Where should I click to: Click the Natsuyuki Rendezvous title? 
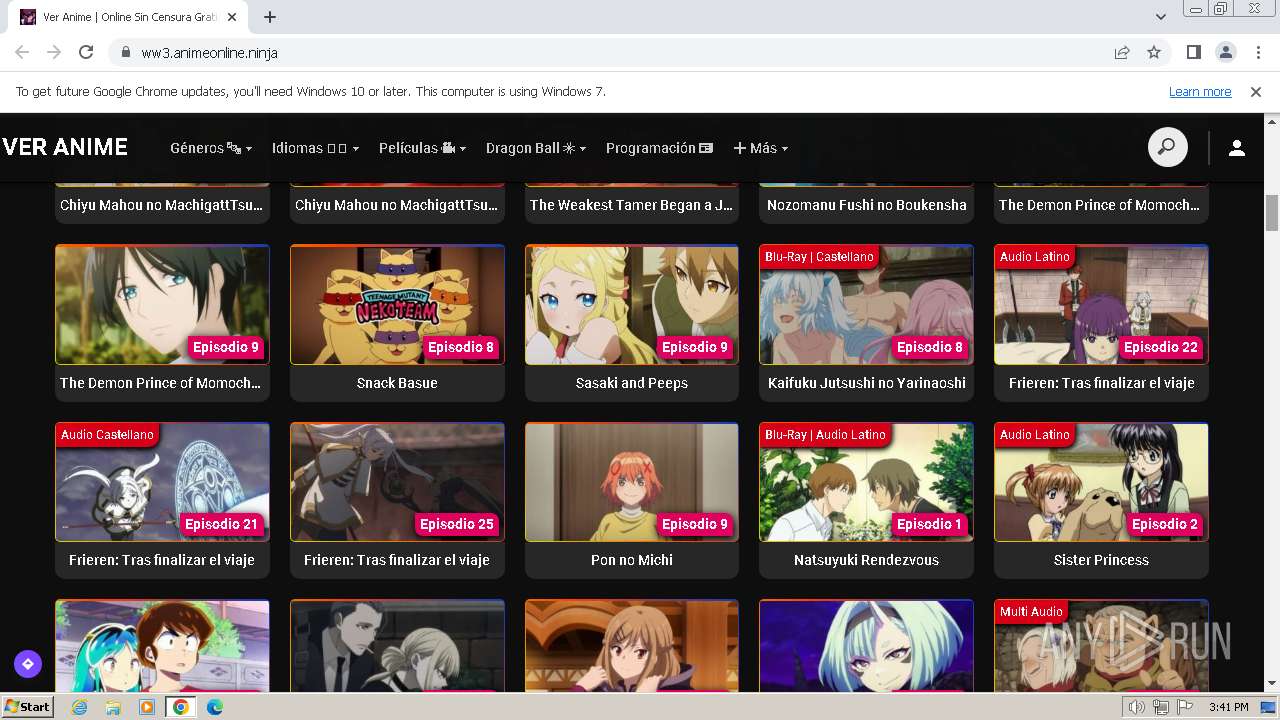coord(866,560)
